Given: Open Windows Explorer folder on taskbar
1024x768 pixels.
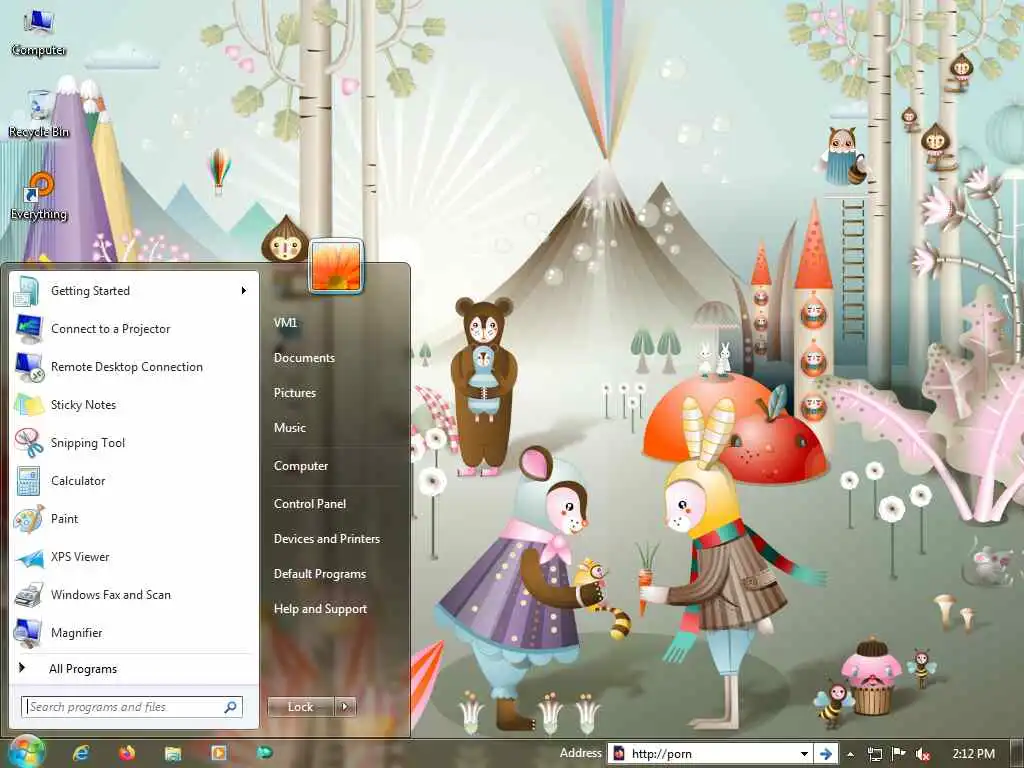Looking at the screenshot, I should 172,753.
